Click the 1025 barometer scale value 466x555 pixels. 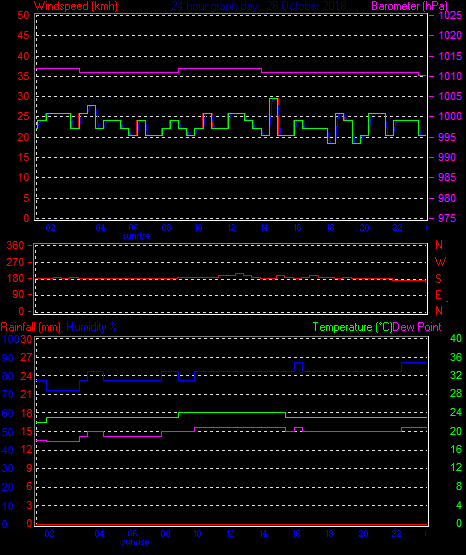450,15
